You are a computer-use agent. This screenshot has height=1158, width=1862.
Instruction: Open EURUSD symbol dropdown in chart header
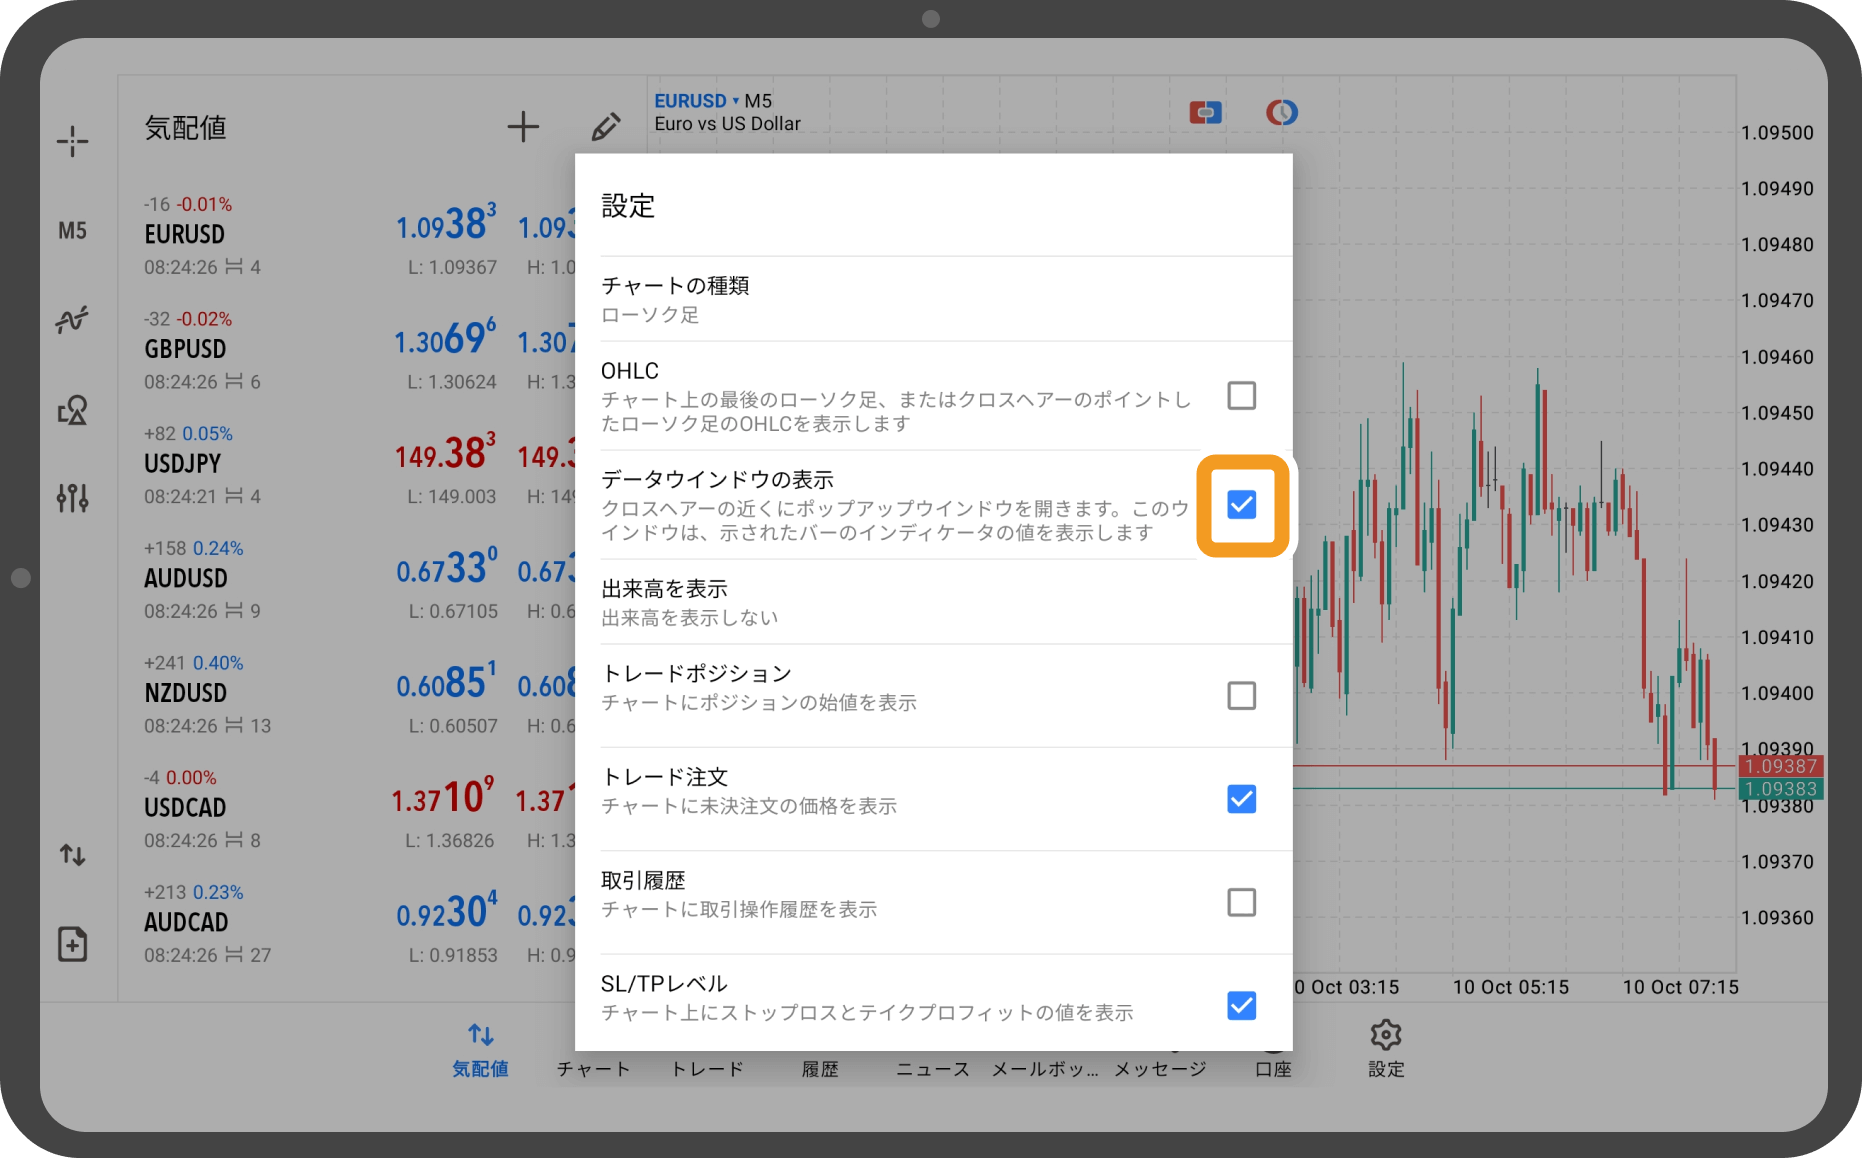tap(696, 101)
